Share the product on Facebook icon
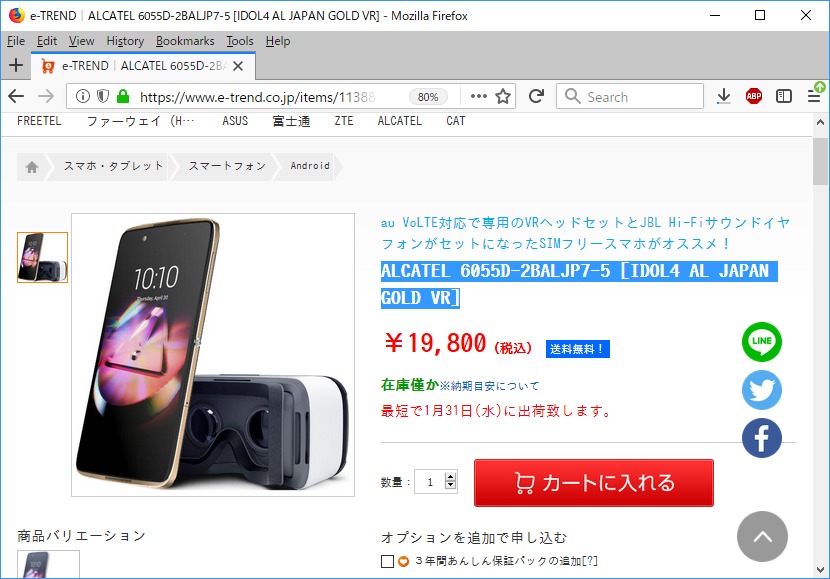 (x=762, y=438)
